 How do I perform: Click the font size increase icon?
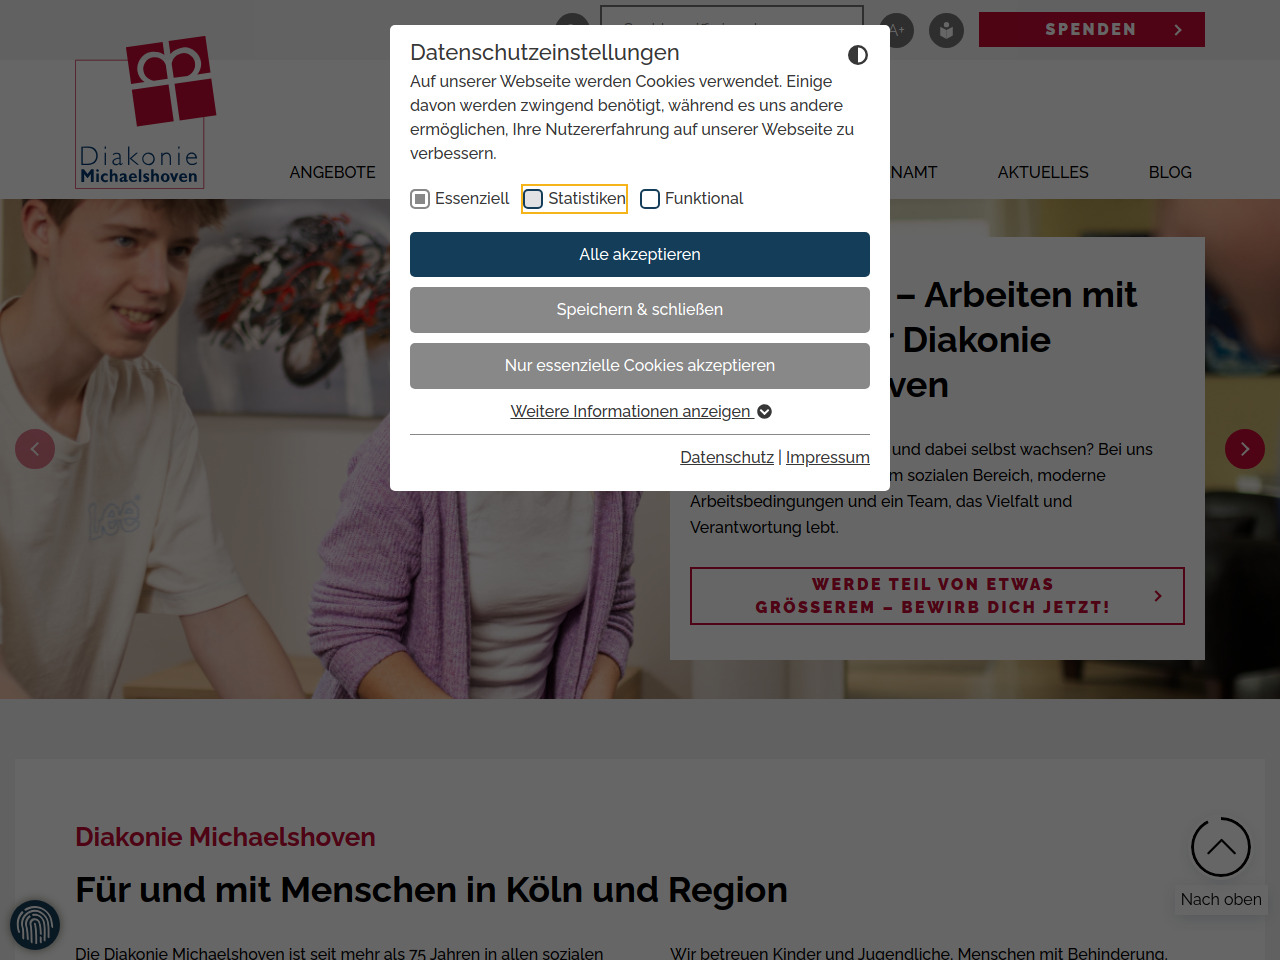896,30
